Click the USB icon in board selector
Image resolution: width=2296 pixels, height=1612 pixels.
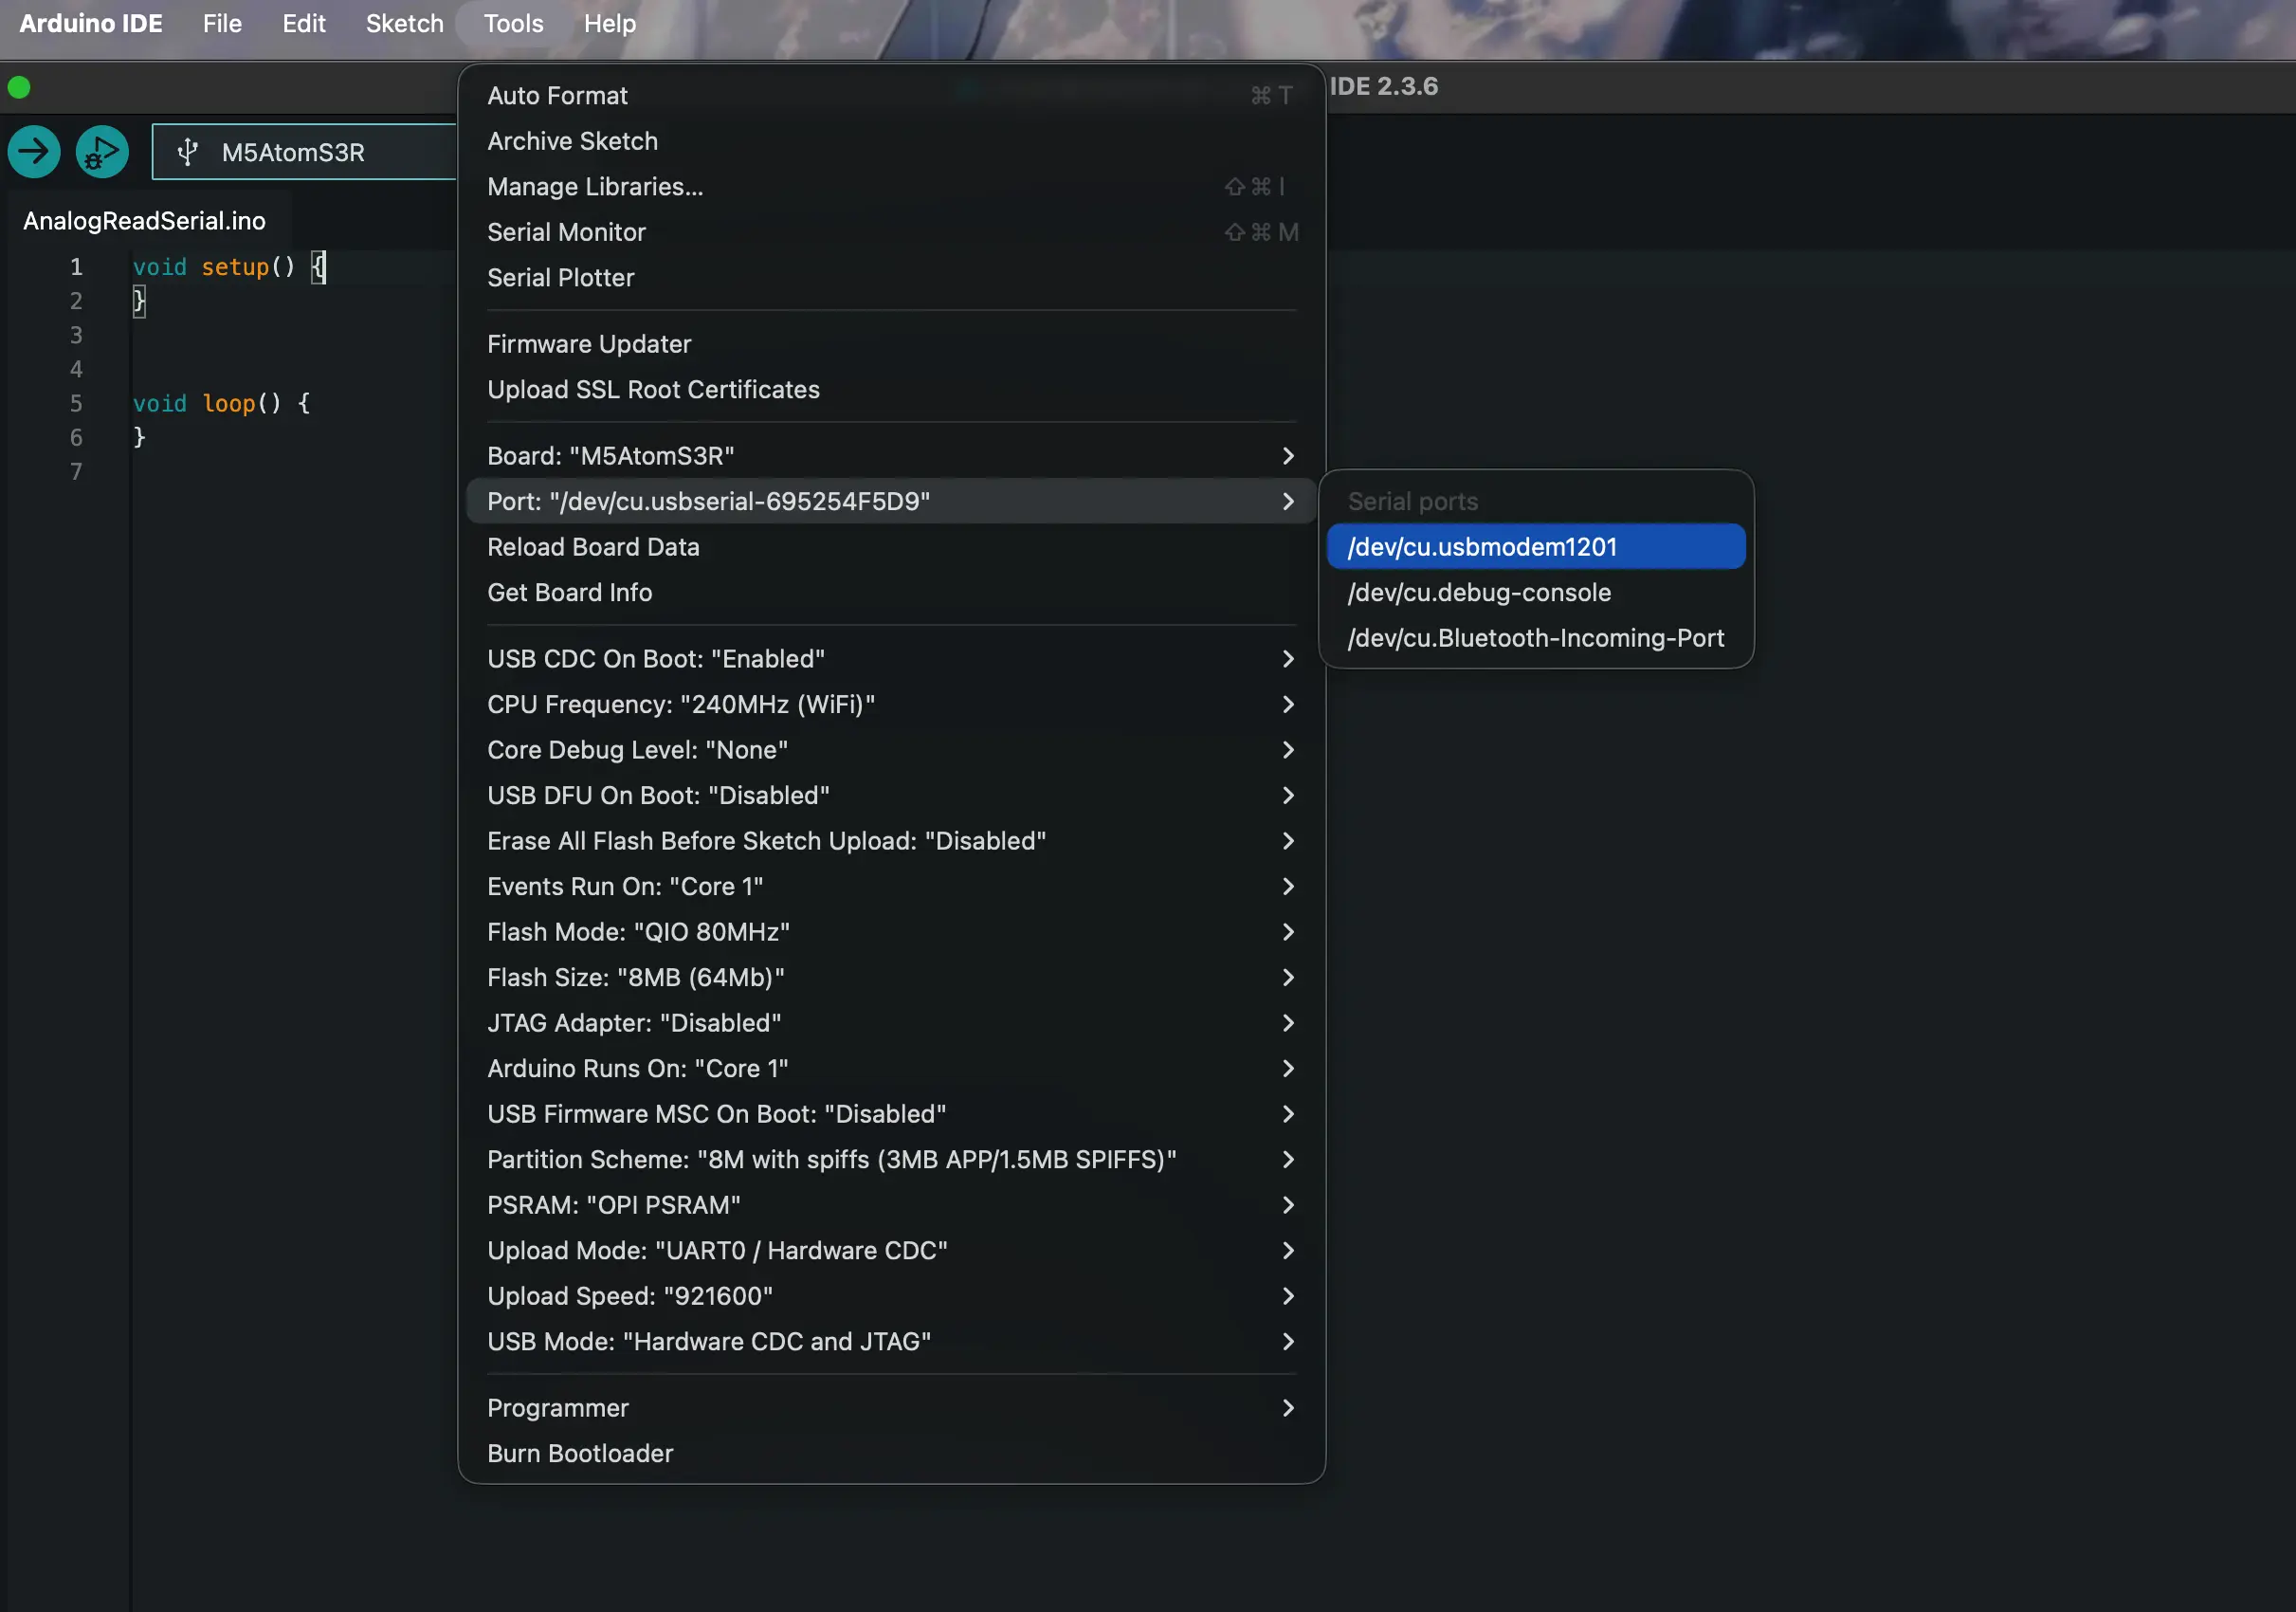coord(187,152)
